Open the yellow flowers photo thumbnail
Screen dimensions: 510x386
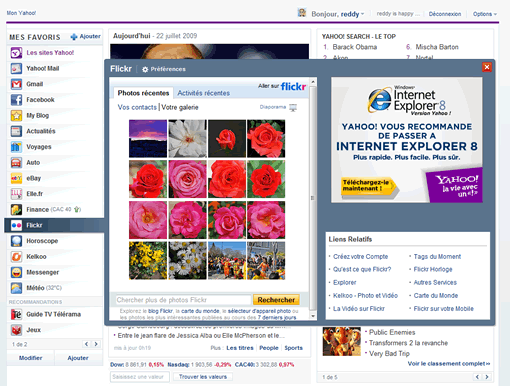(148, 260)
